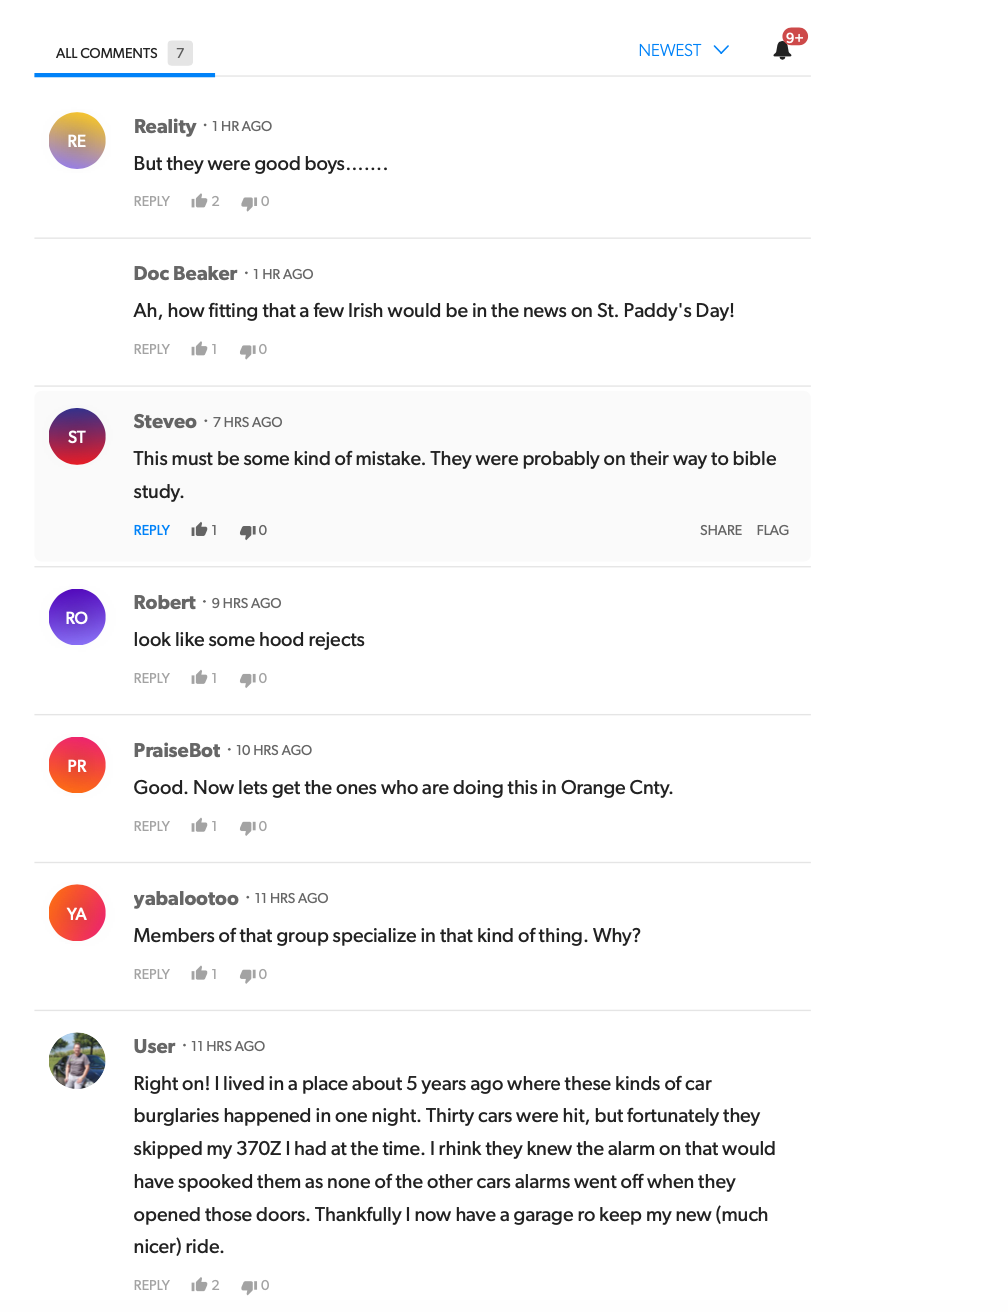Click User's profile photo avatar
The width and height of the screenshot is (1008, 1312).
click(x=77, y=1060)
